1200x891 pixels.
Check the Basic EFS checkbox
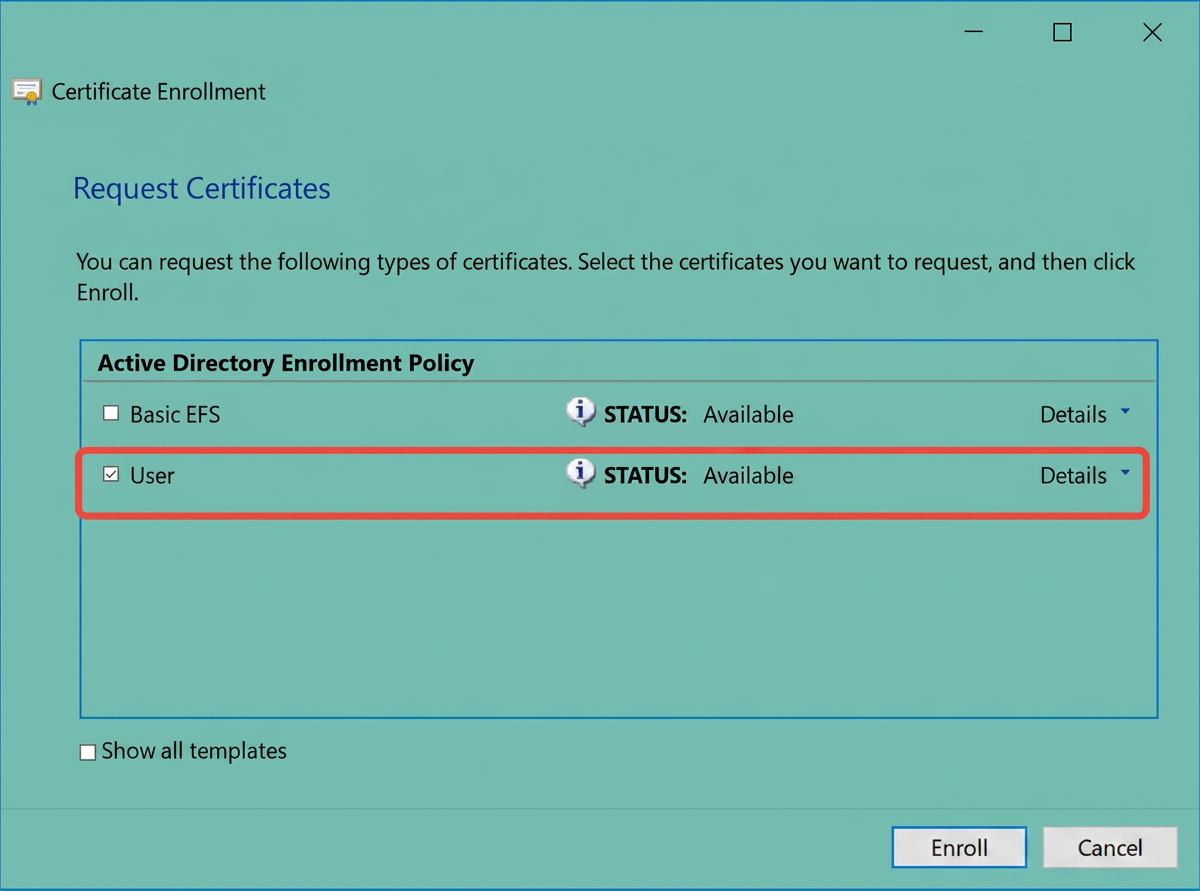pyautogui.click(x=111, y=413)
